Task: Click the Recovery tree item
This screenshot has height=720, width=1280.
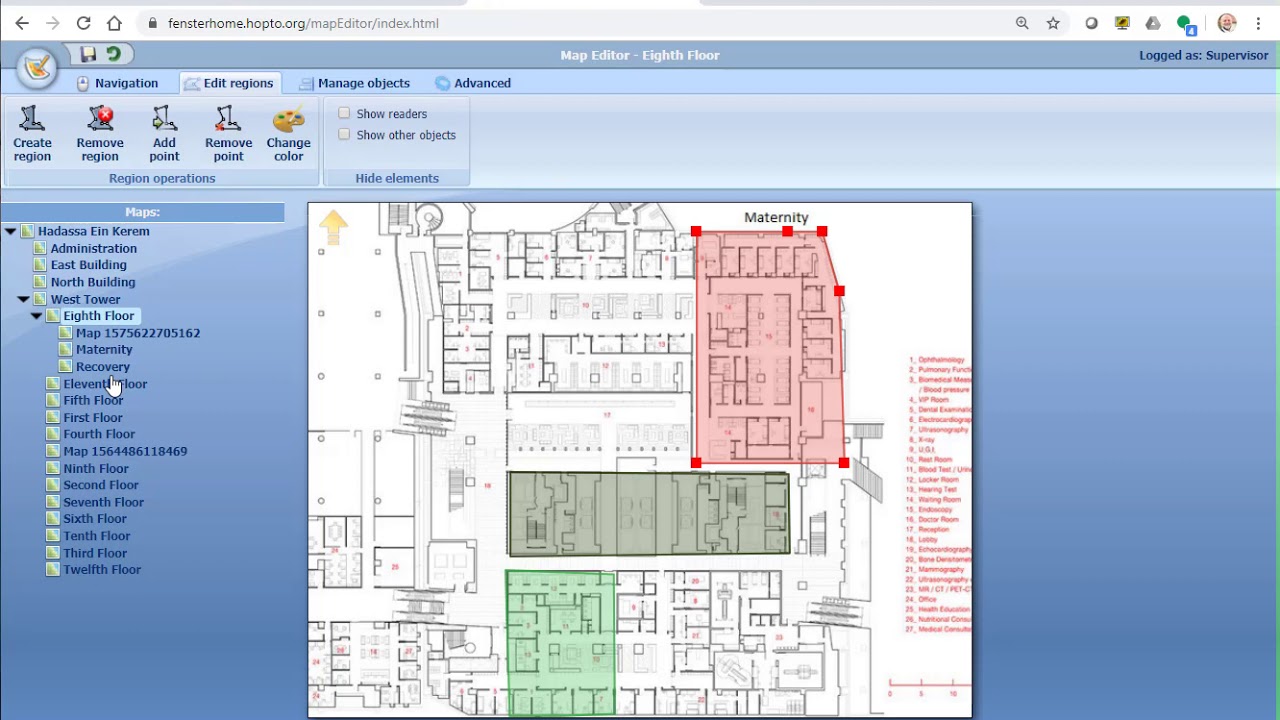Action: [103, 366]
